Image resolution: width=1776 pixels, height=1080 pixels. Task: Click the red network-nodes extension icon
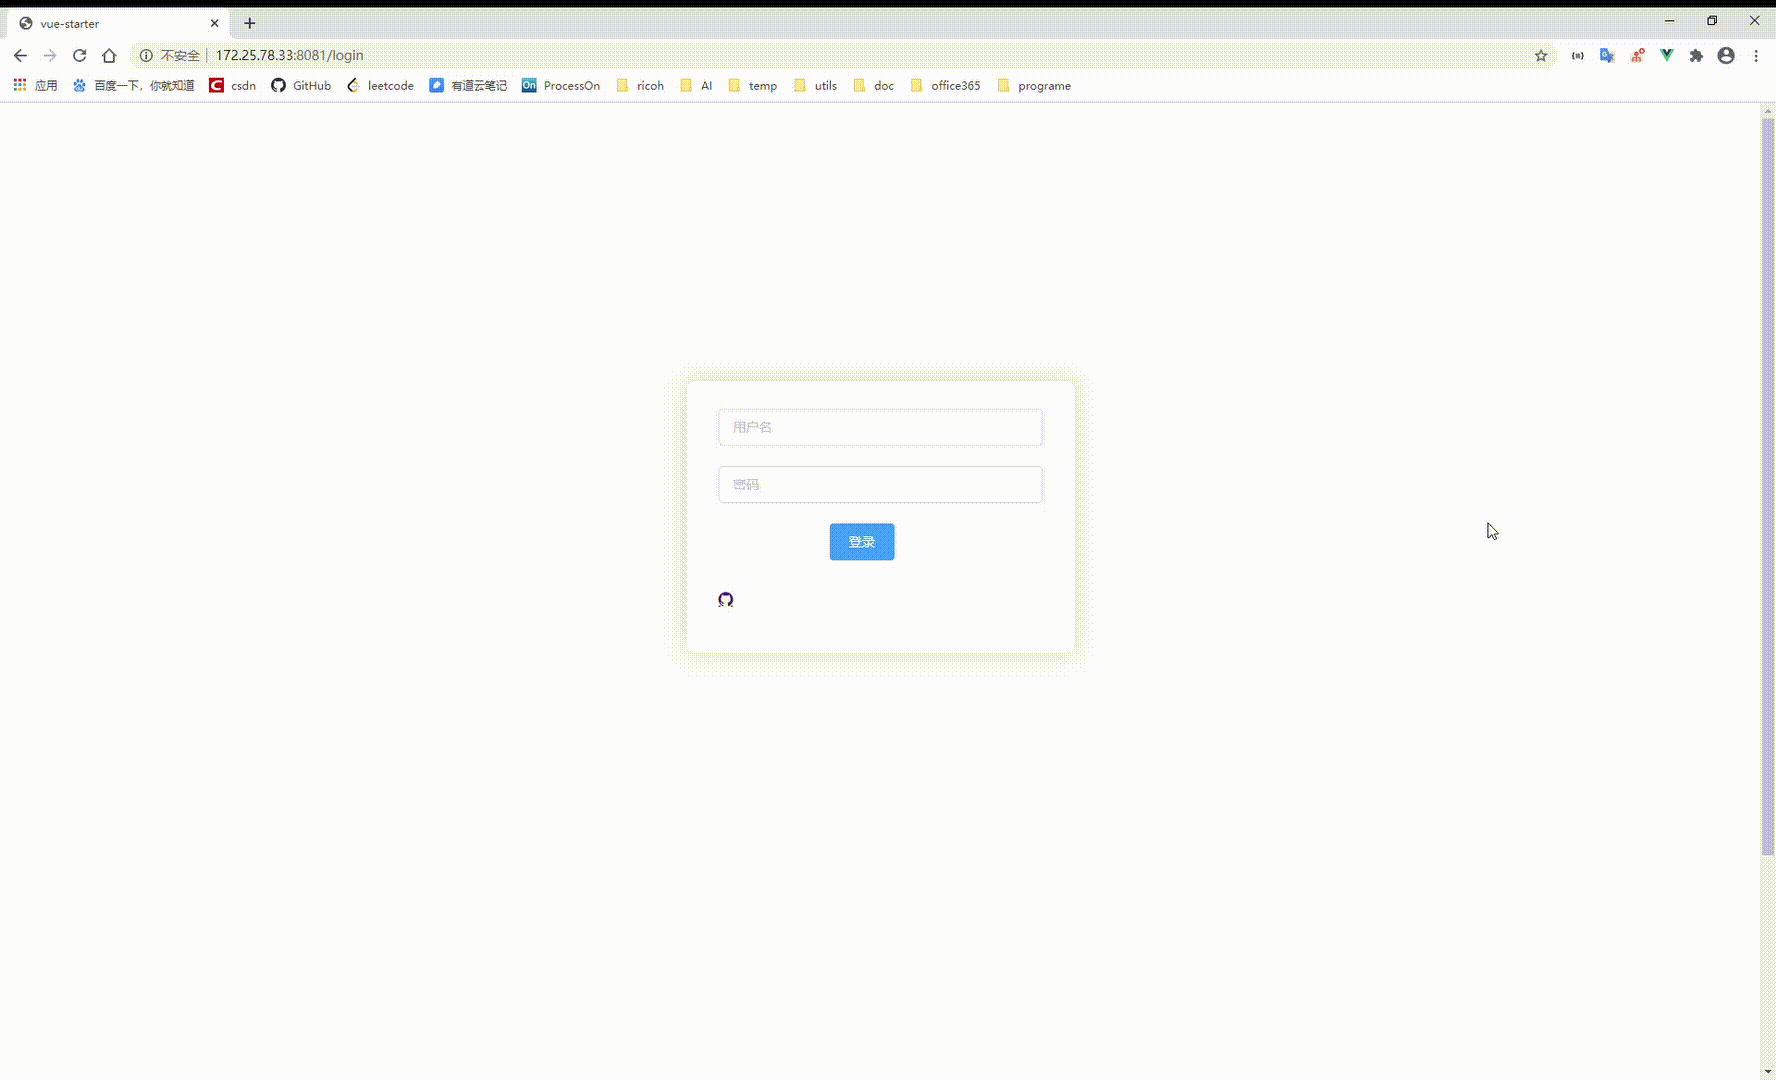1637,55
